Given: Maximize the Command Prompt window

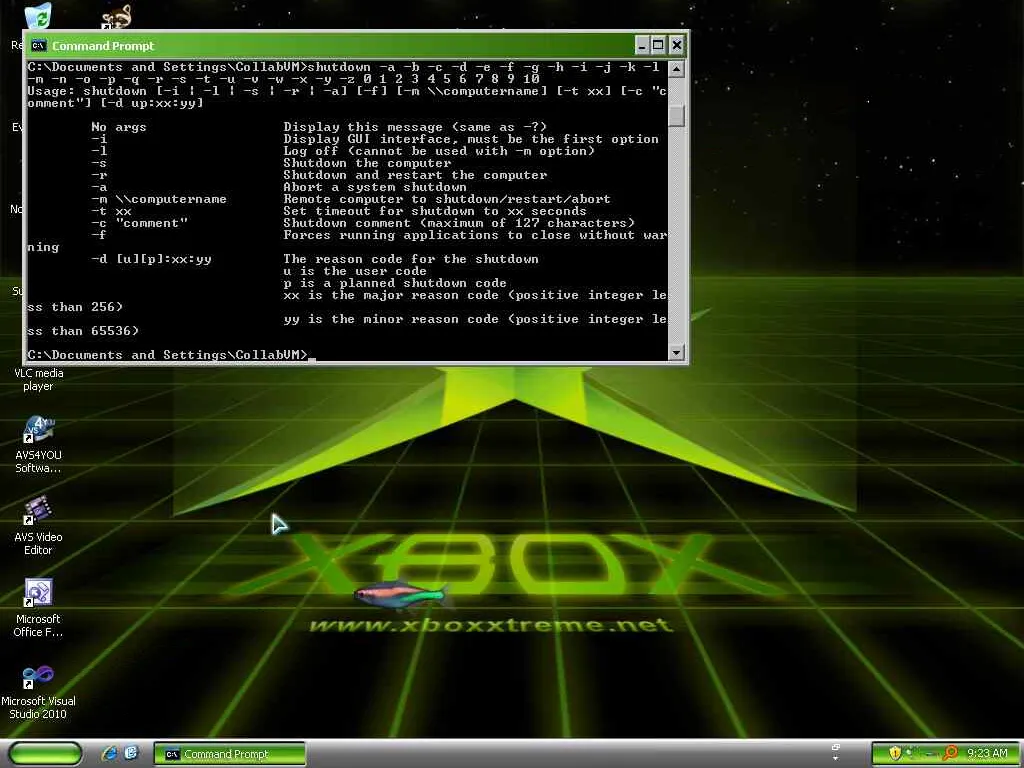Looking at the screenshot, I should [x=658, y=45].
